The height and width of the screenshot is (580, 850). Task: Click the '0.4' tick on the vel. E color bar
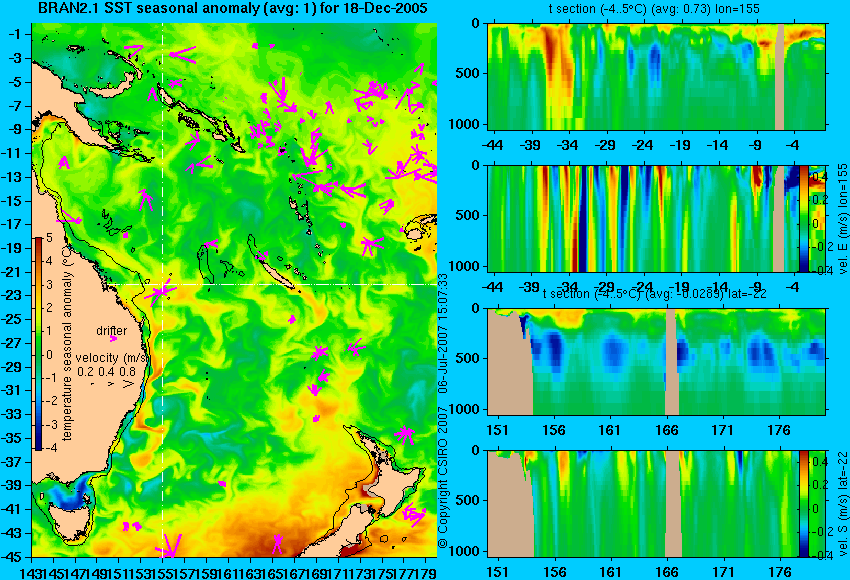819,177
